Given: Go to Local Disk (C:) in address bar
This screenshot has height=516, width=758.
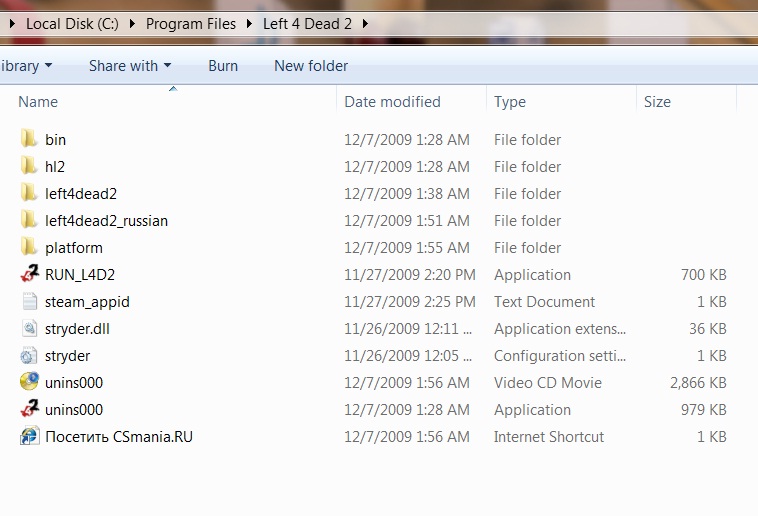Looking at the screenshot, I should (73, 23).
